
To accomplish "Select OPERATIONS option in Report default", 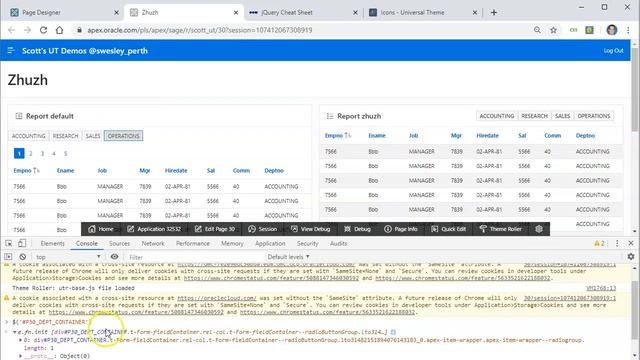I will [123, 136].
